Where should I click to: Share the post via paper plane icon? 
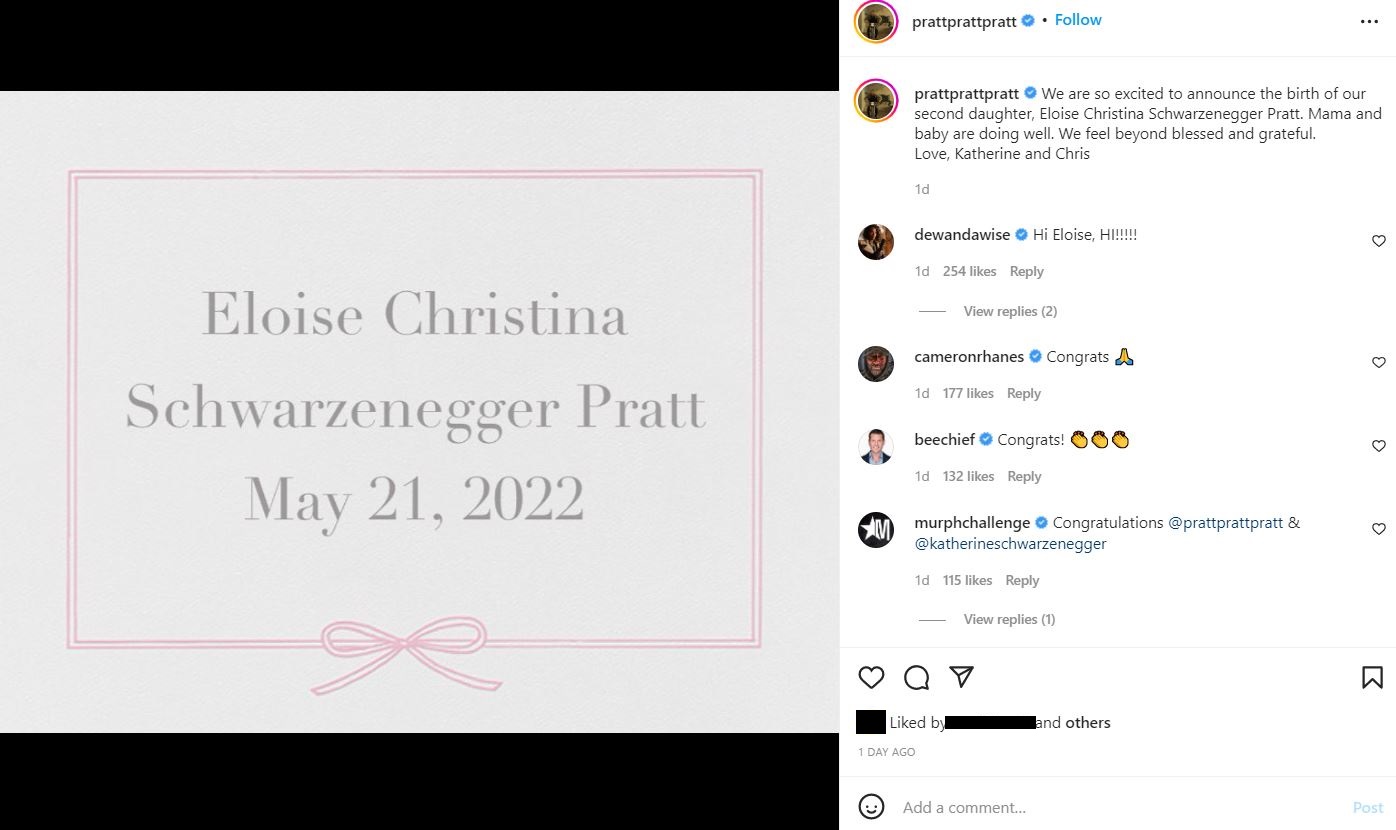[x=961, y=677]
